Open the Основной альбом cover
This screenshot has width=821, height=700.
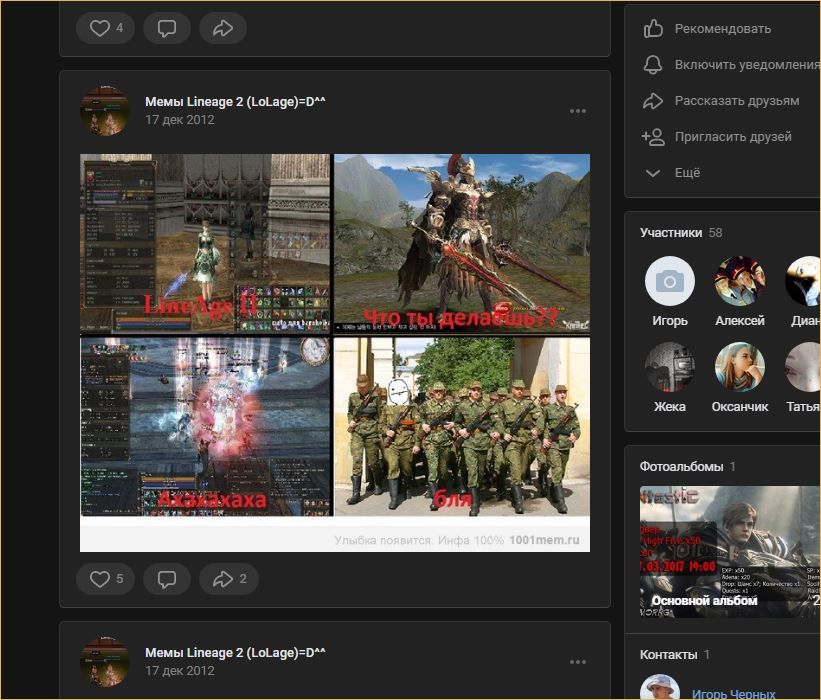pyautogui.click(x=730, y=552)
